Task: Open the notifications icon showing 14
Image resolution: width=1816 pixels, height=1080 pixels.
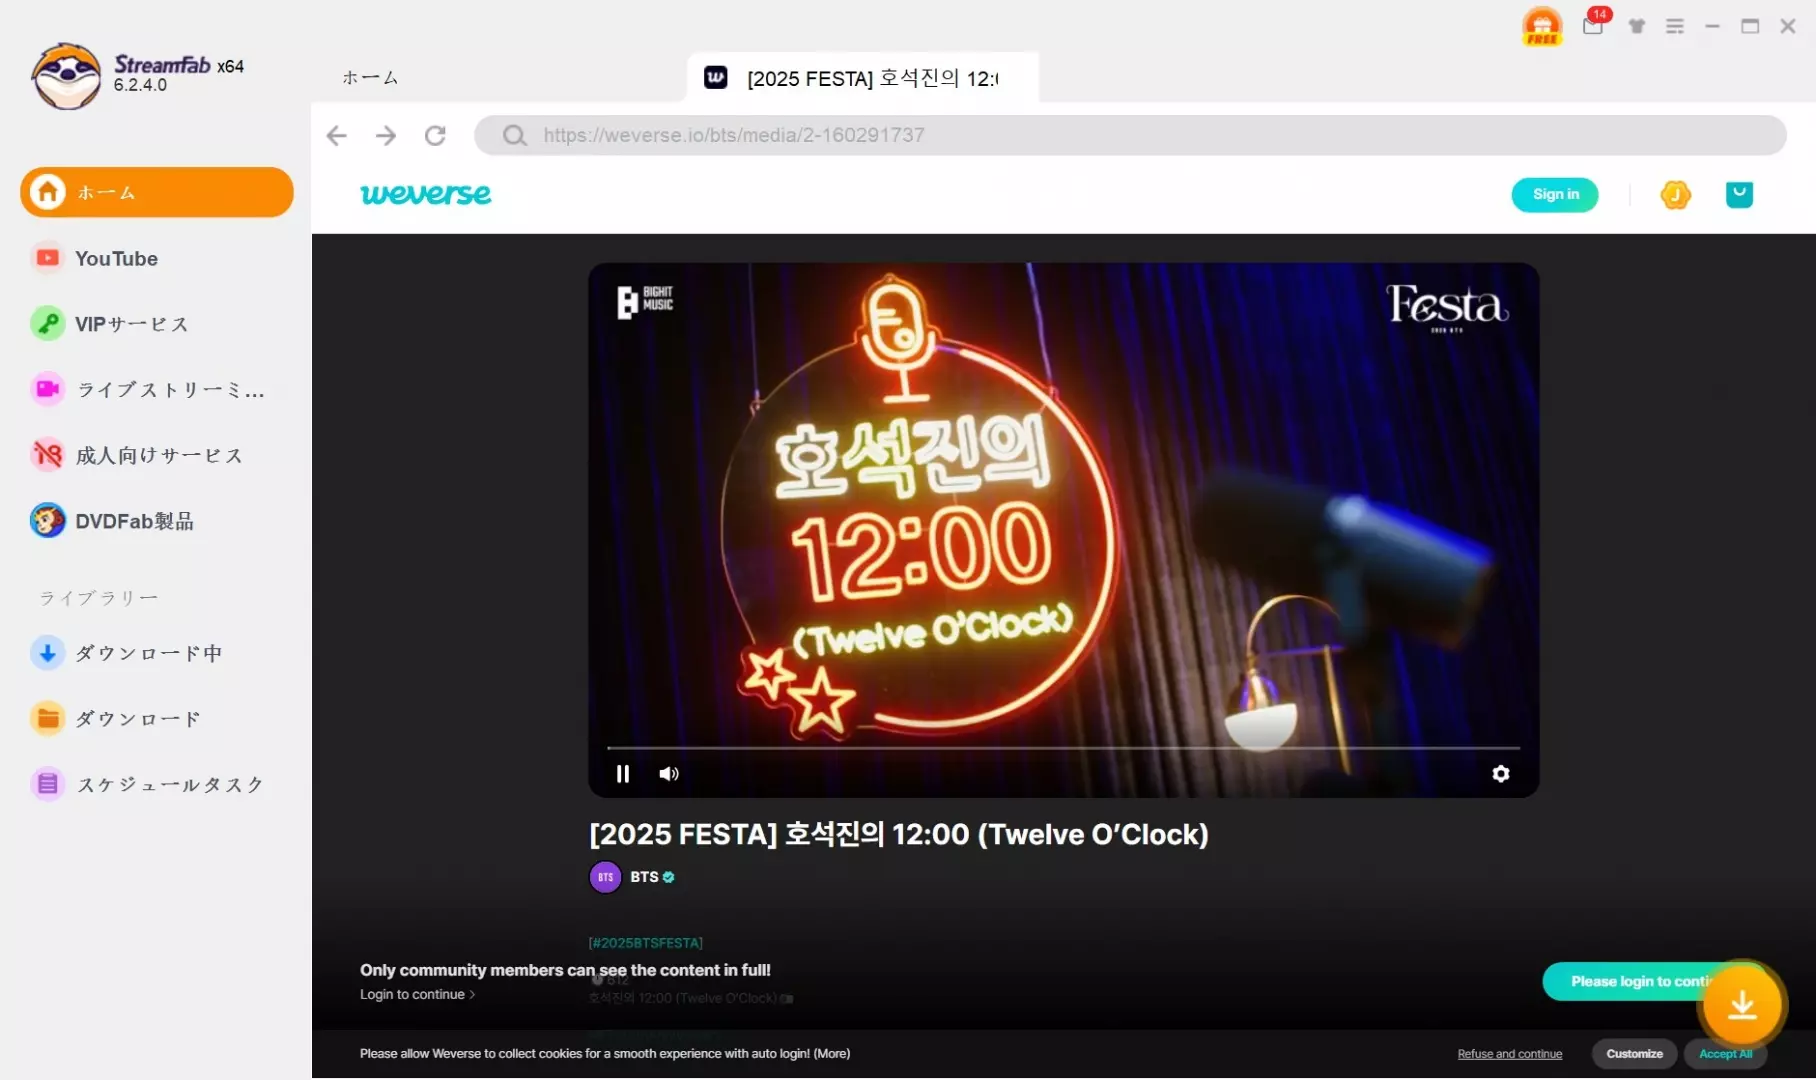Action: coord(1594,24)
